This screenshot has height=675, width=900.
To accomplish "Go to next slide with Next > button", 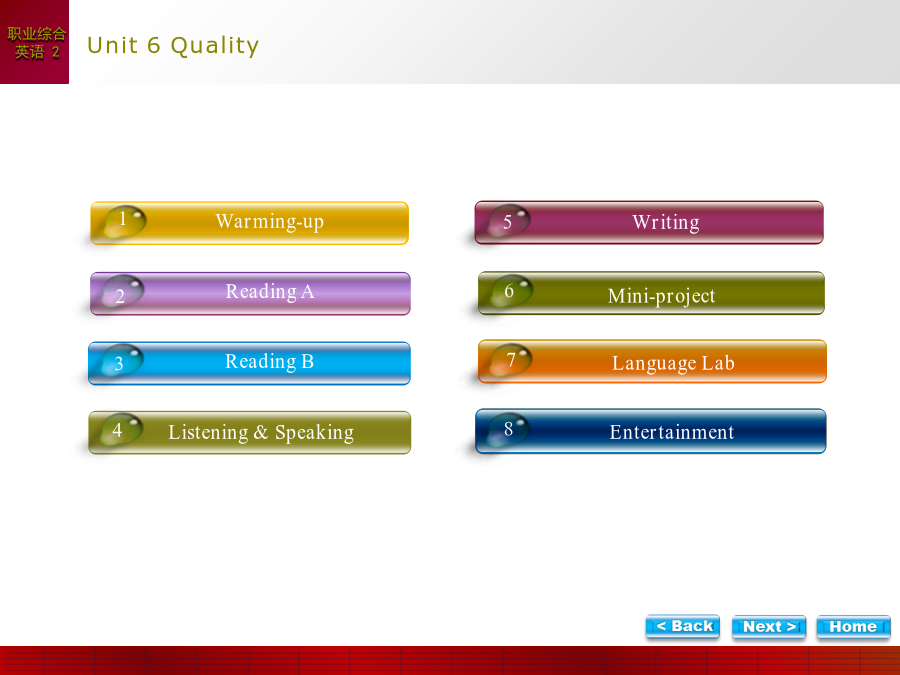I will point(769,627).
